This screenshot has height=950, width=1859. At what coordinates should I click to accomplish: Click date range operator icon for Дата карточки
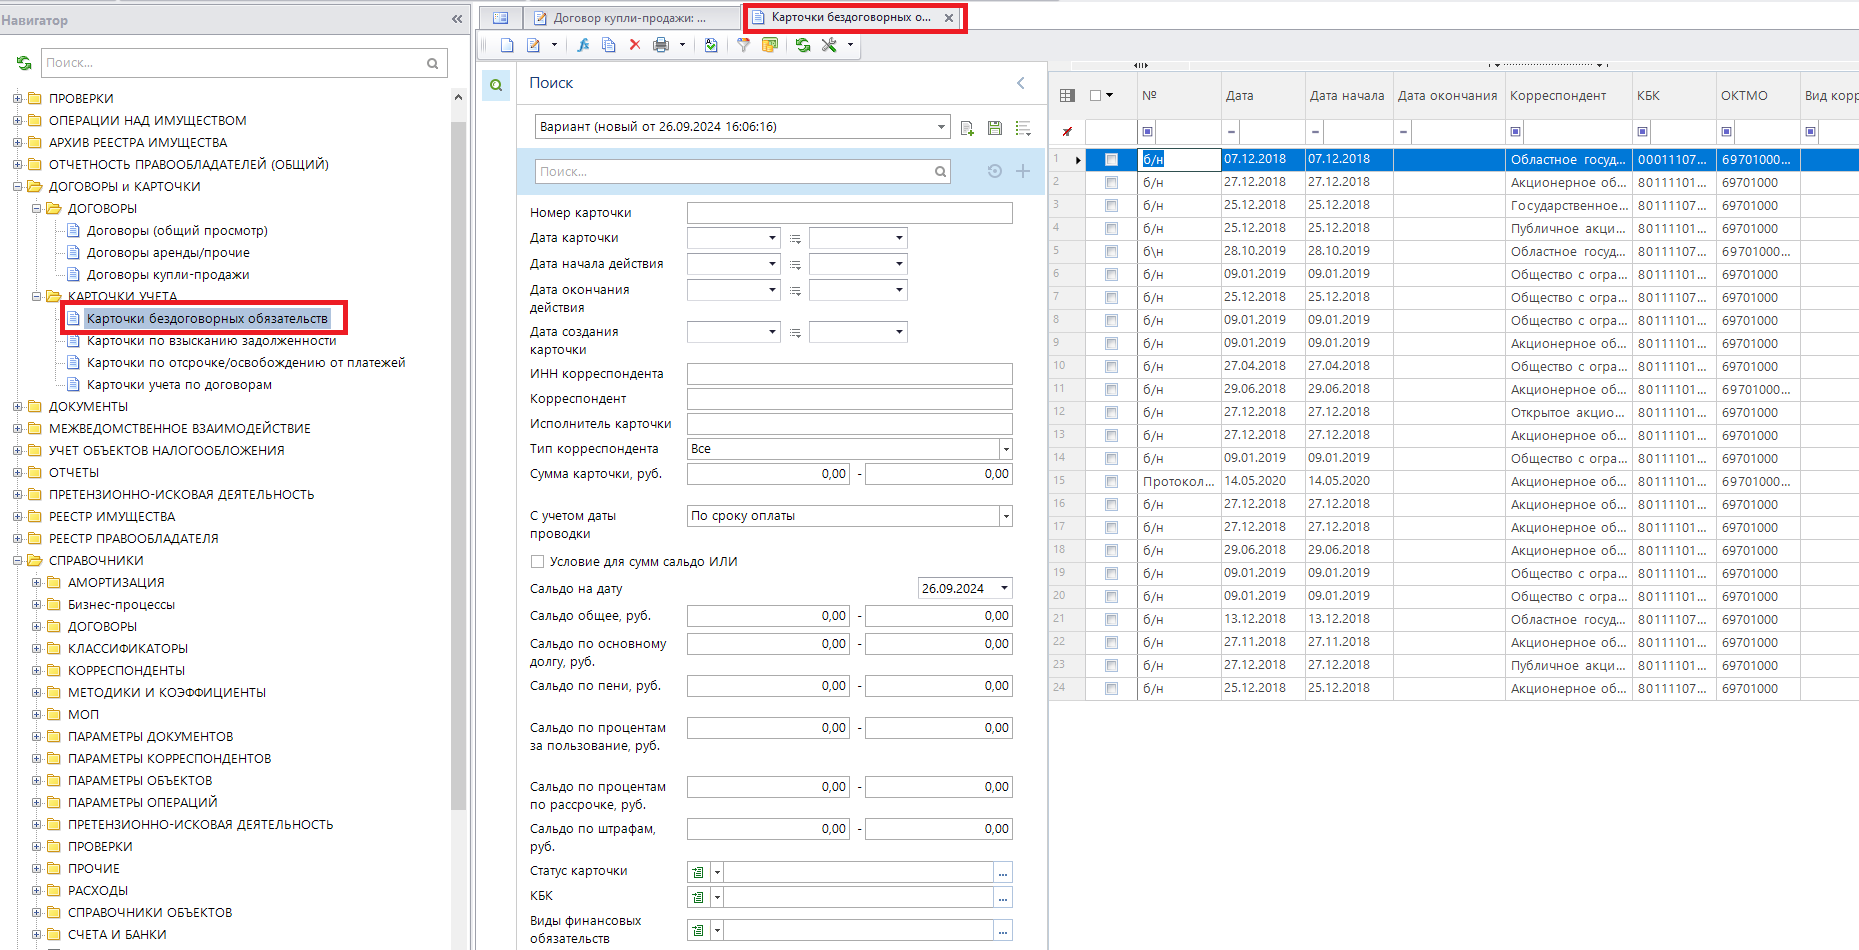795,239
